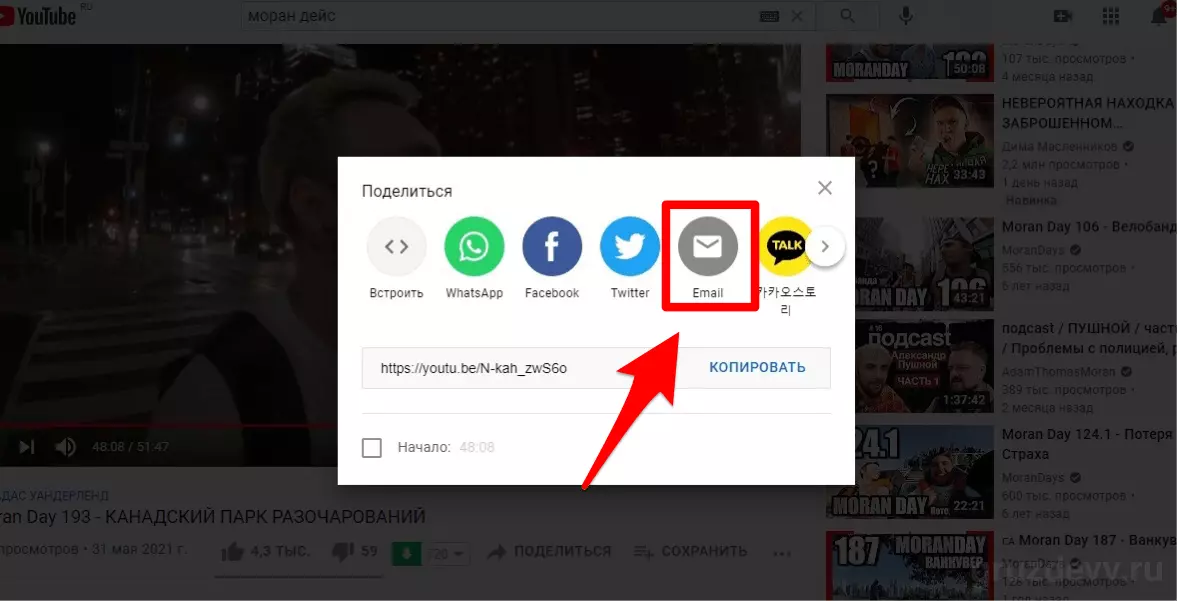
Task: Open the YouTube home logo
Action: point(40,17)
